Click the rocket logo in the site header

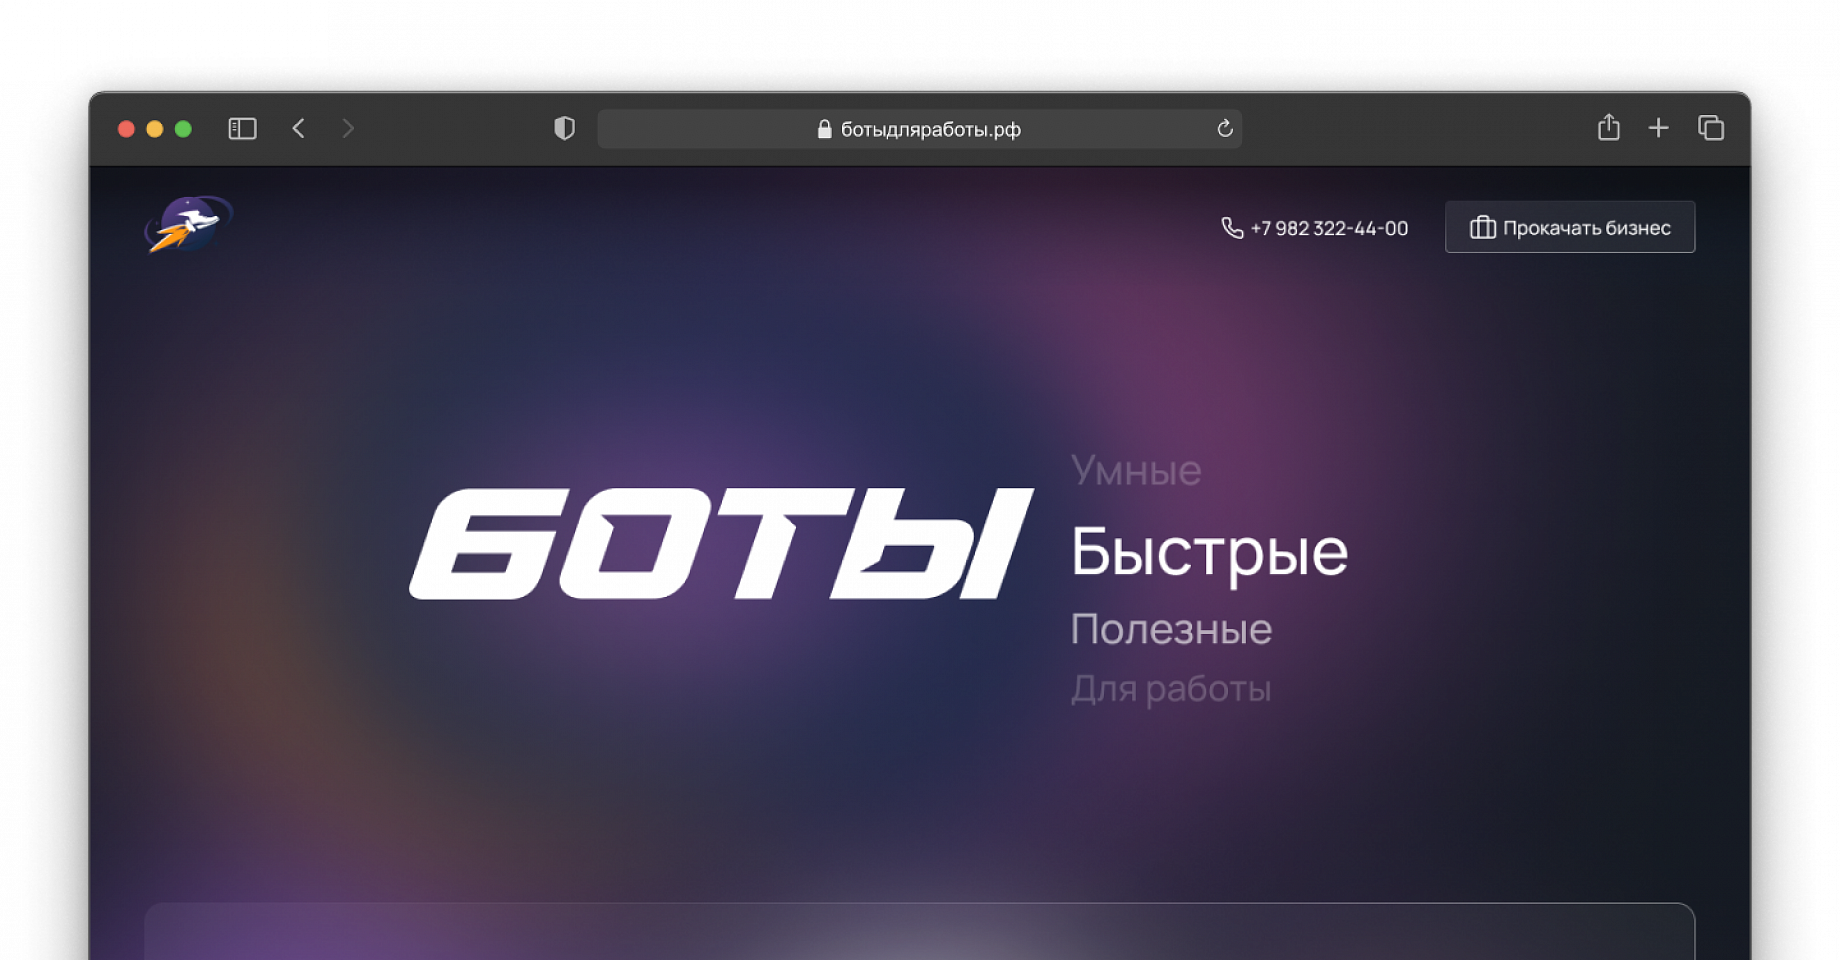click(189, 224)
